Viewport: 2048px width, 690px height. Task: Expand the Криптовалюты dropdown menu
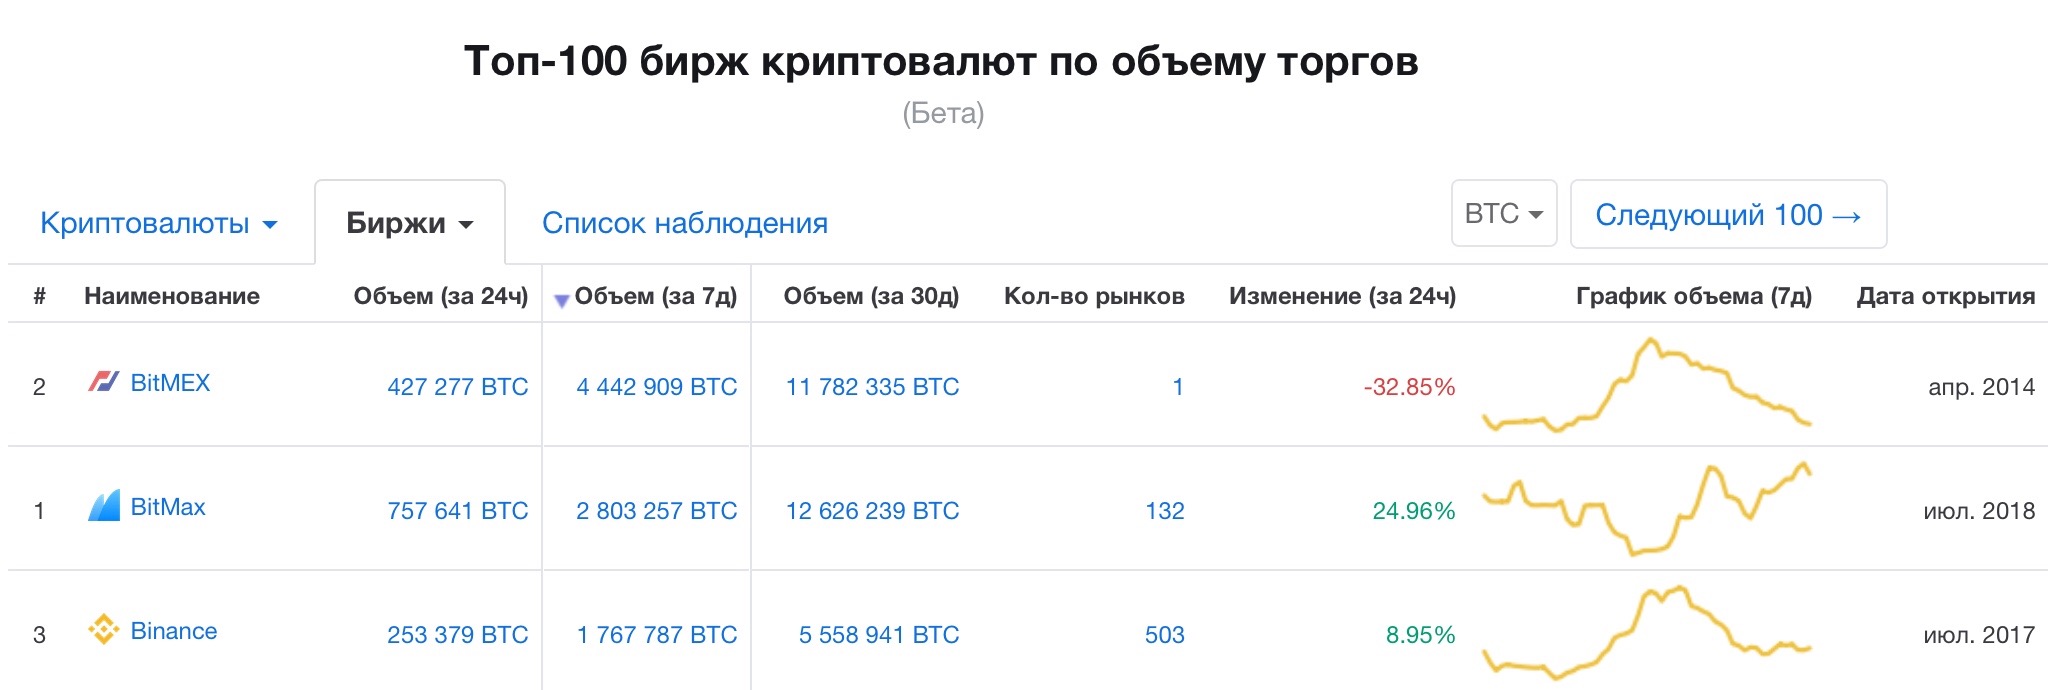[158, 223]
